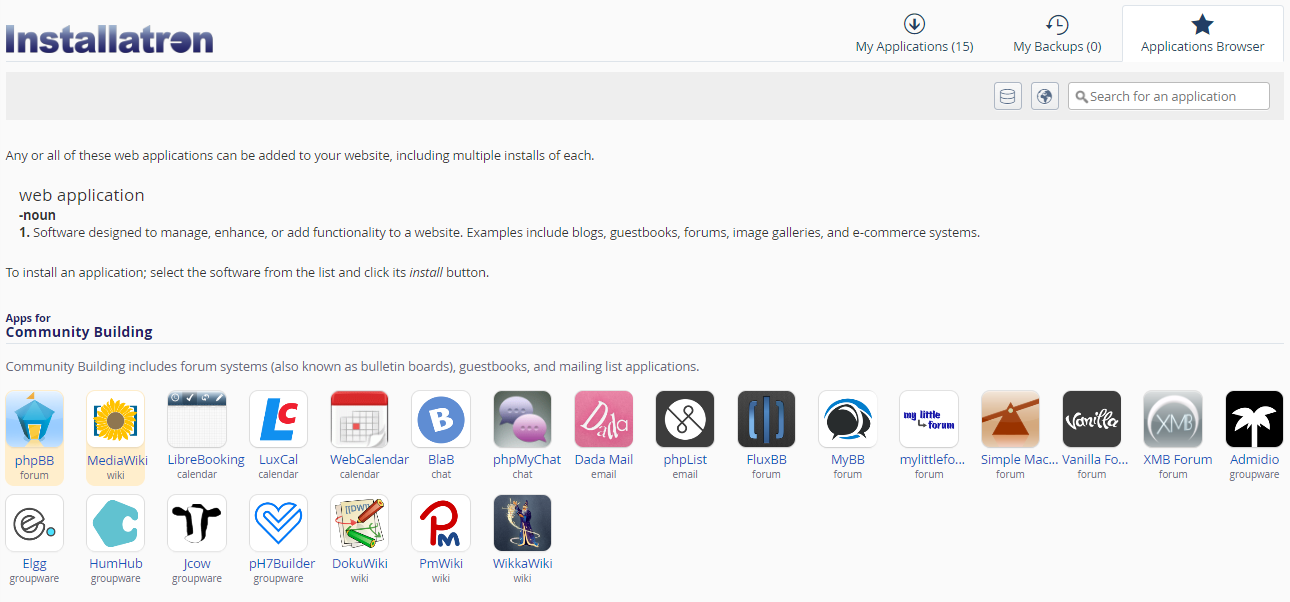This screenshot has height=602, width=1290.
Task: Select the PmWiki app icon
Action: (x=441, y=523)
